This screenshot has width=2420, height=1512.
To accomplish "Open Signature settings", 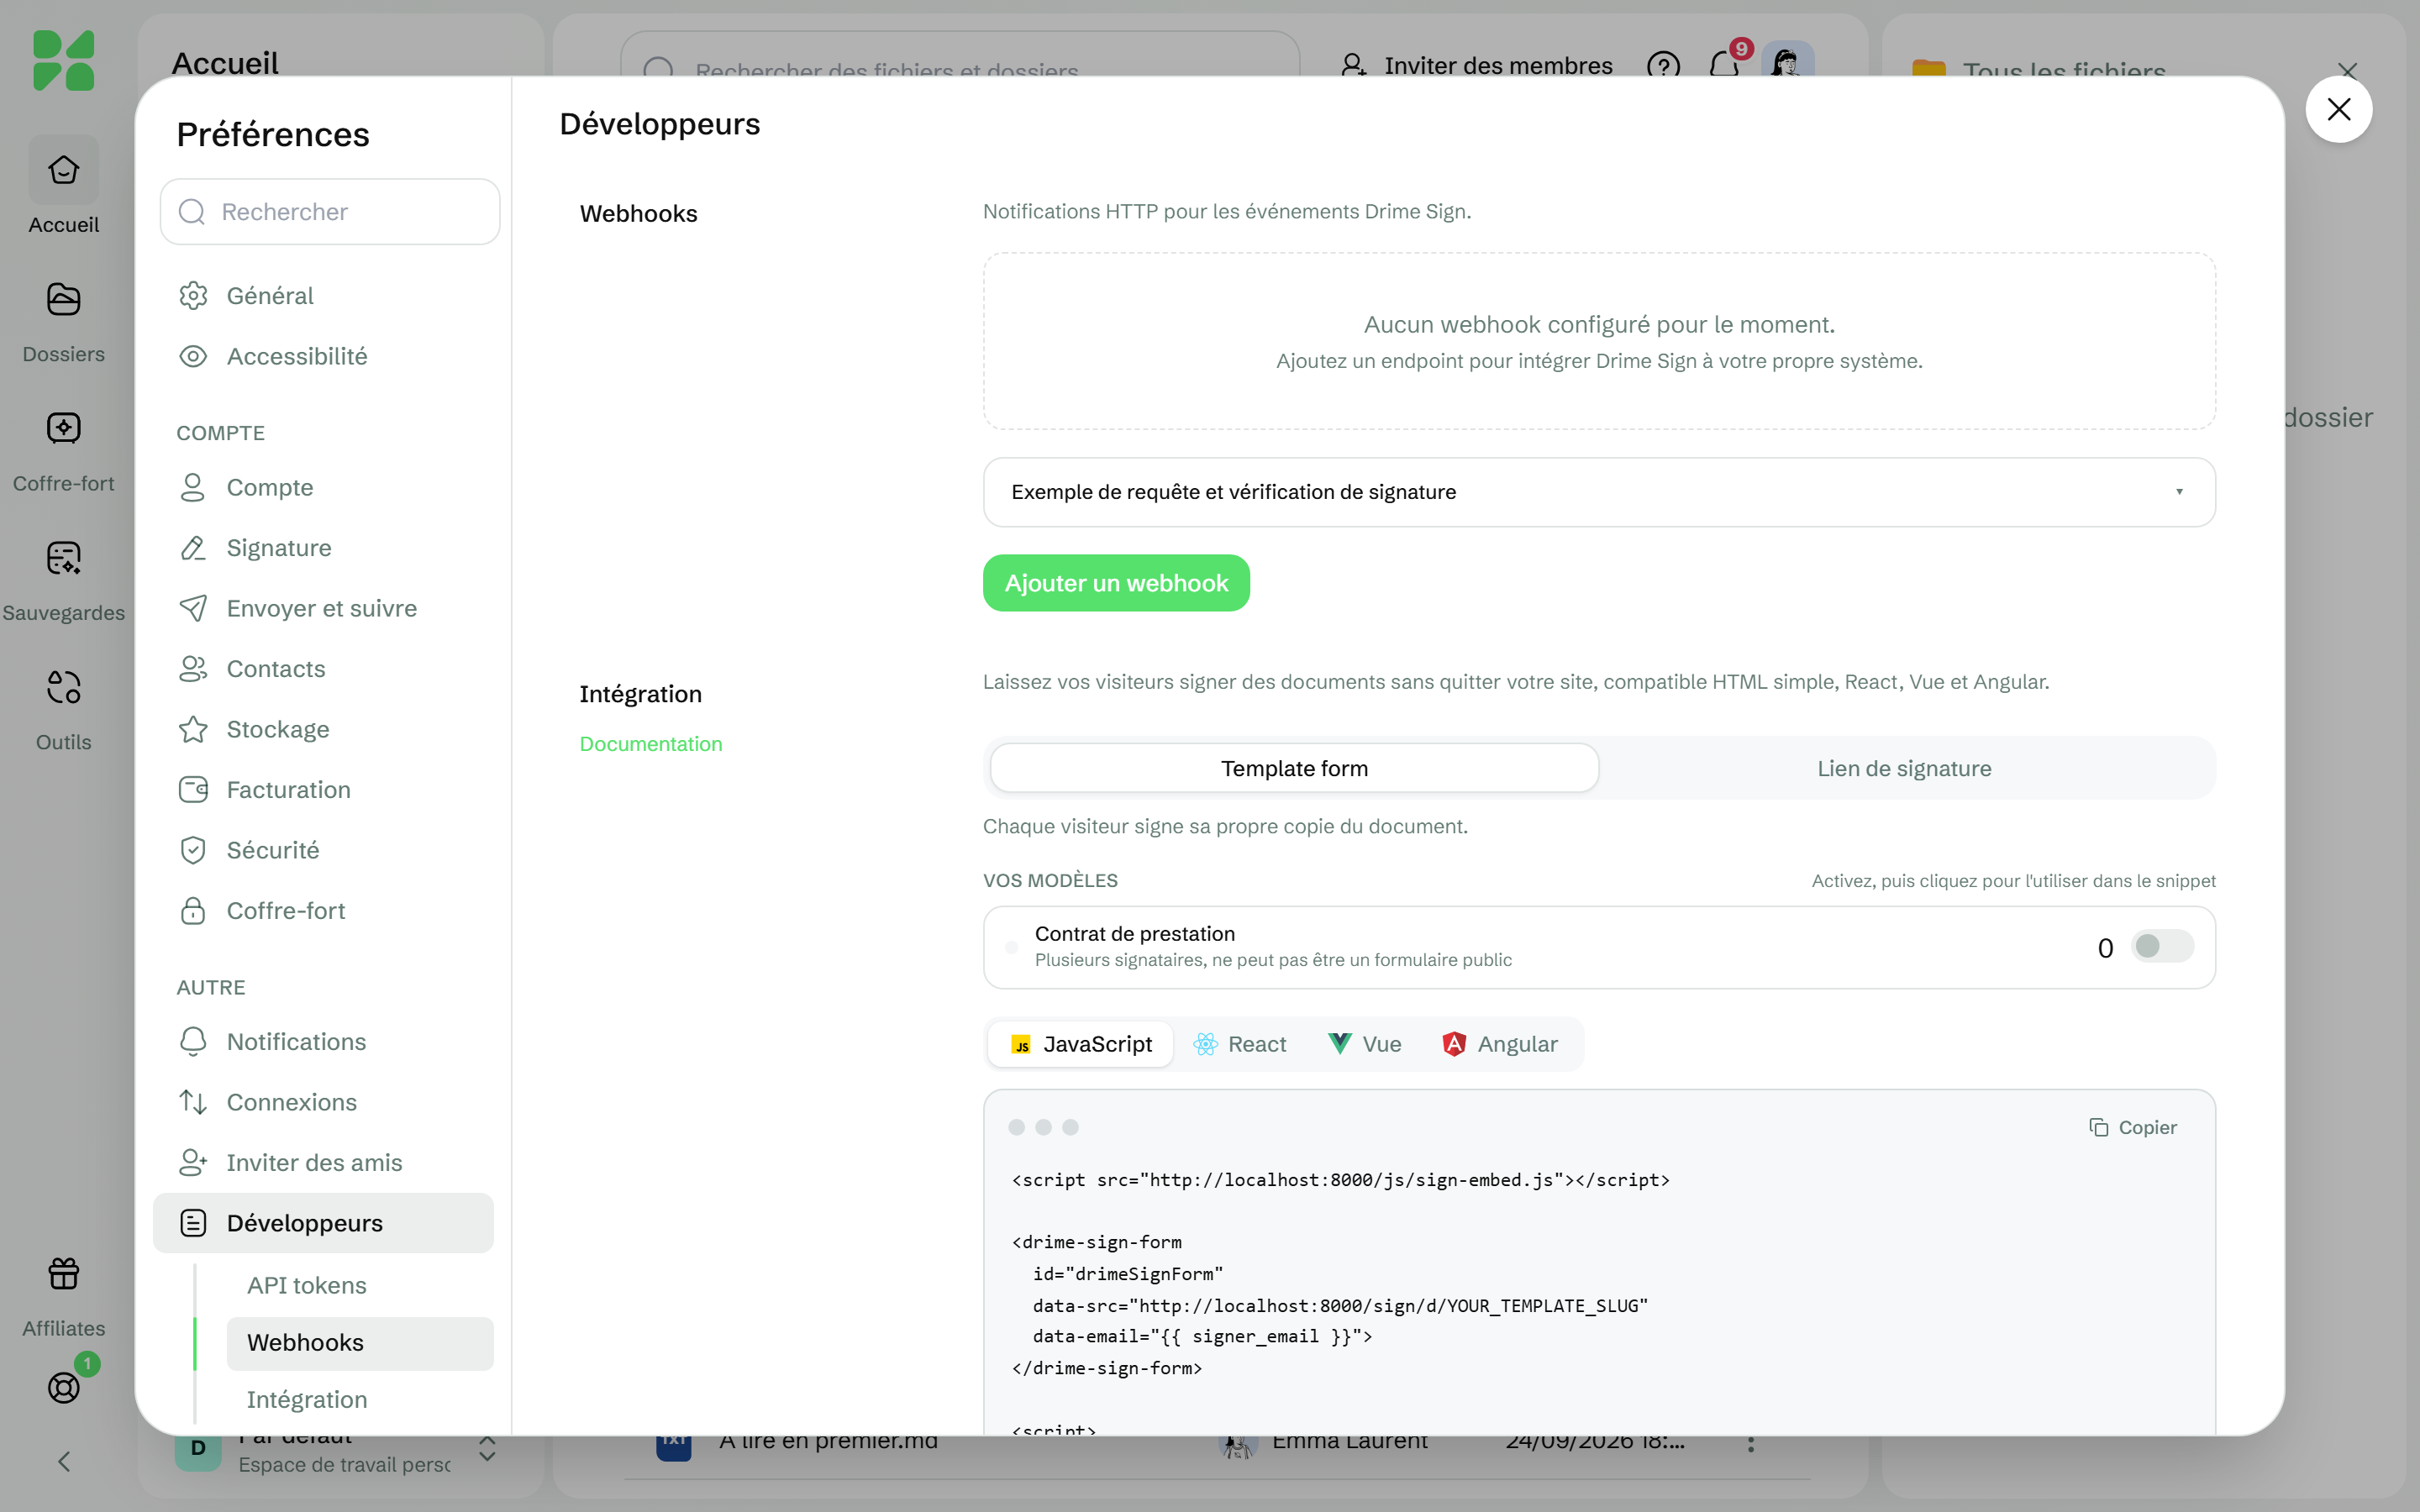I will 323,548.
